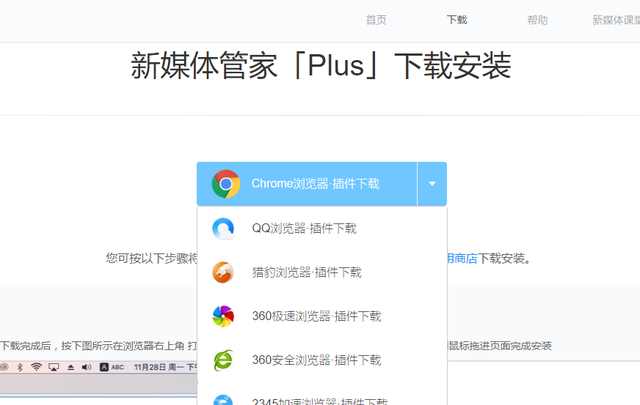640x405 pixels.
Task: Click the Bluetooth icon in embedded menu bar
Action: (20, 367)
